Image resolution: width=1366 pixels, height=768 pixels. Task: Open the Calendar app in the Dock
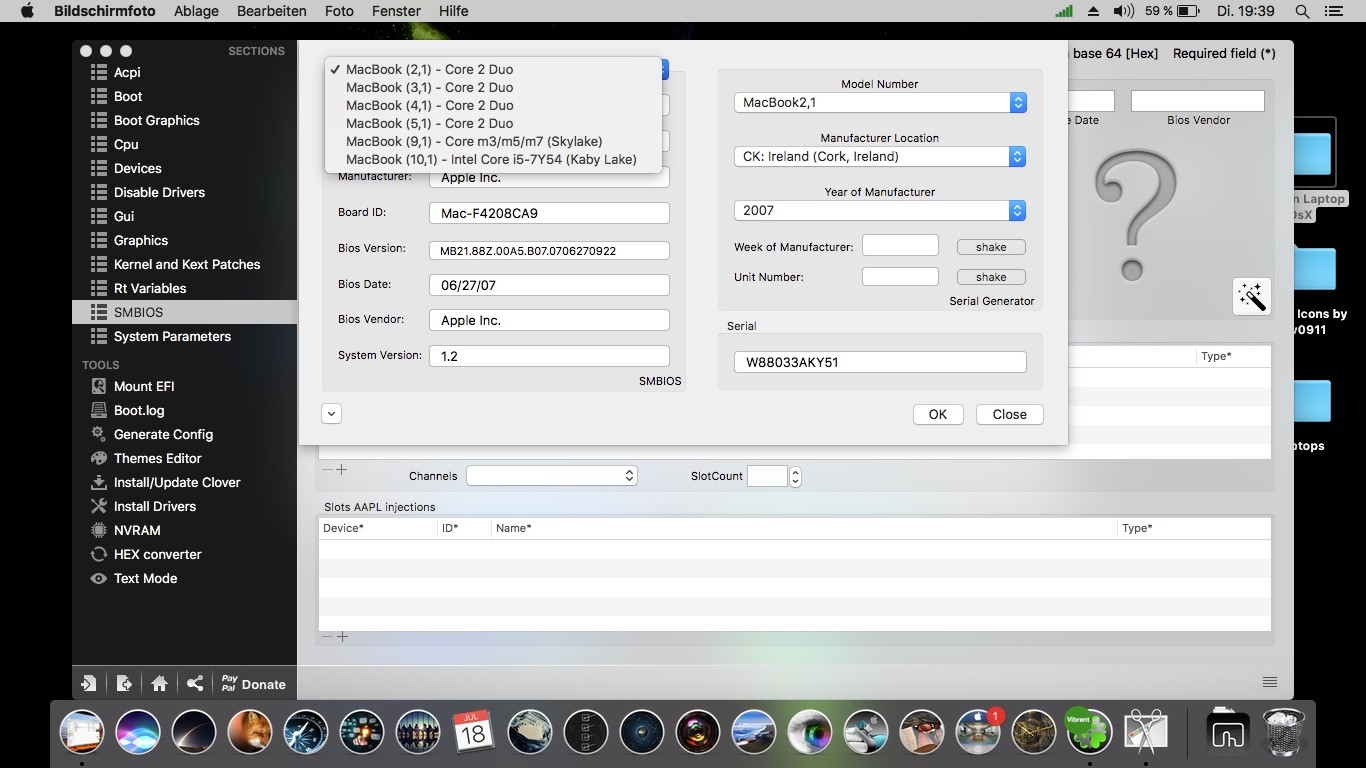tap(473, 732)
